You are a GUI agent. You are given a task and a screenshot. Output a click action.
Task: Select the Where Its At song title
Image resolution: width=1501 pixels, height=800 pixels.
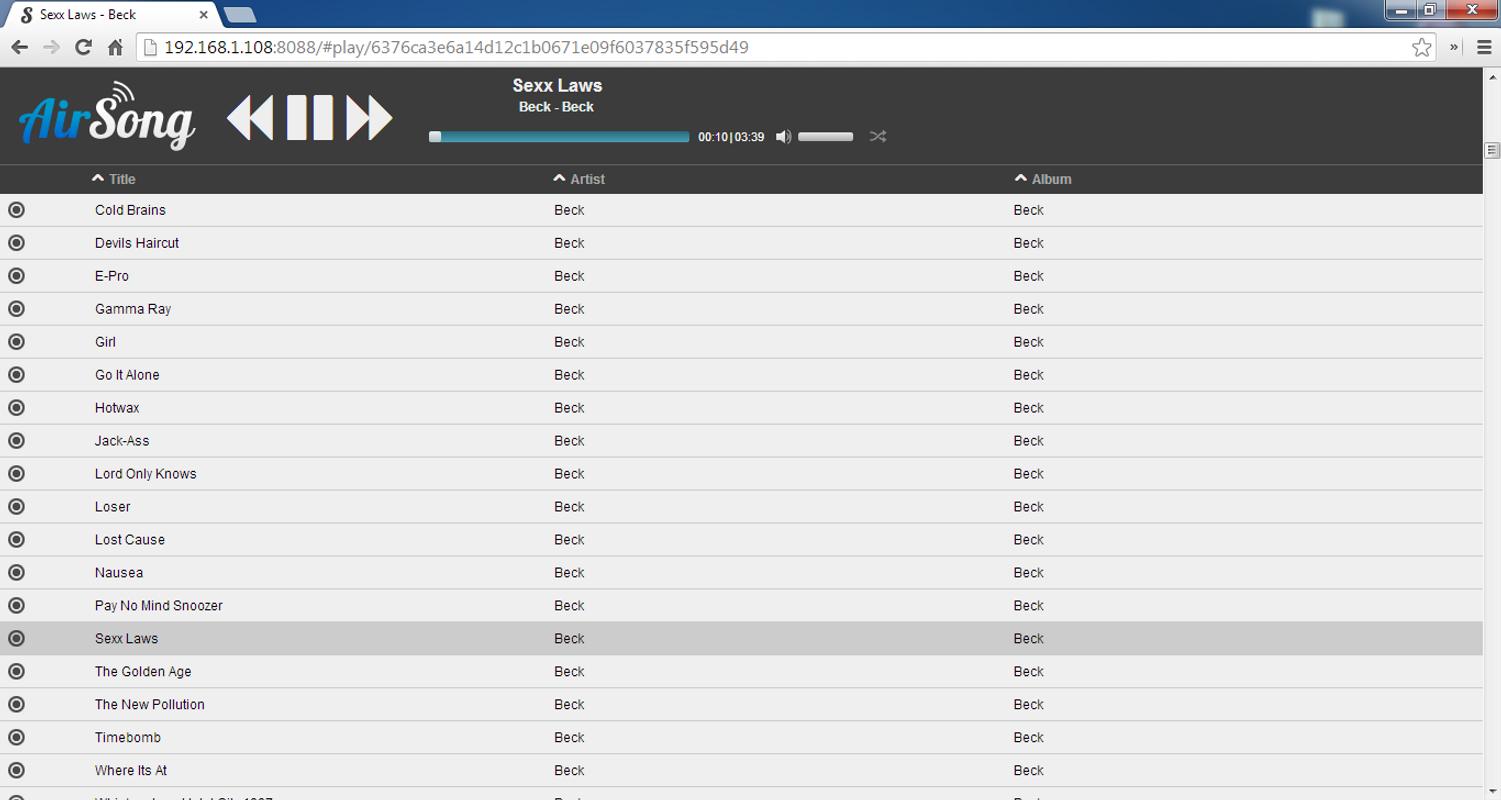pyautogui.click(x=131, y=771)
